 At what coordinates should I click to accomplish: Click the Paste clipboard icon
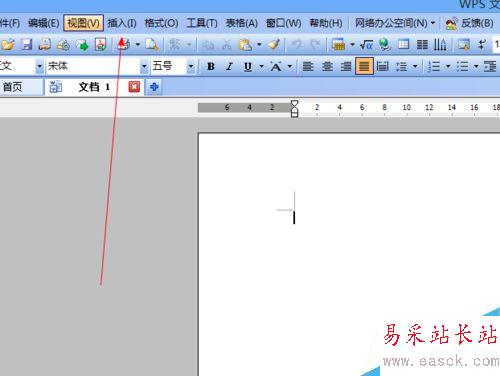pos(245,44)
